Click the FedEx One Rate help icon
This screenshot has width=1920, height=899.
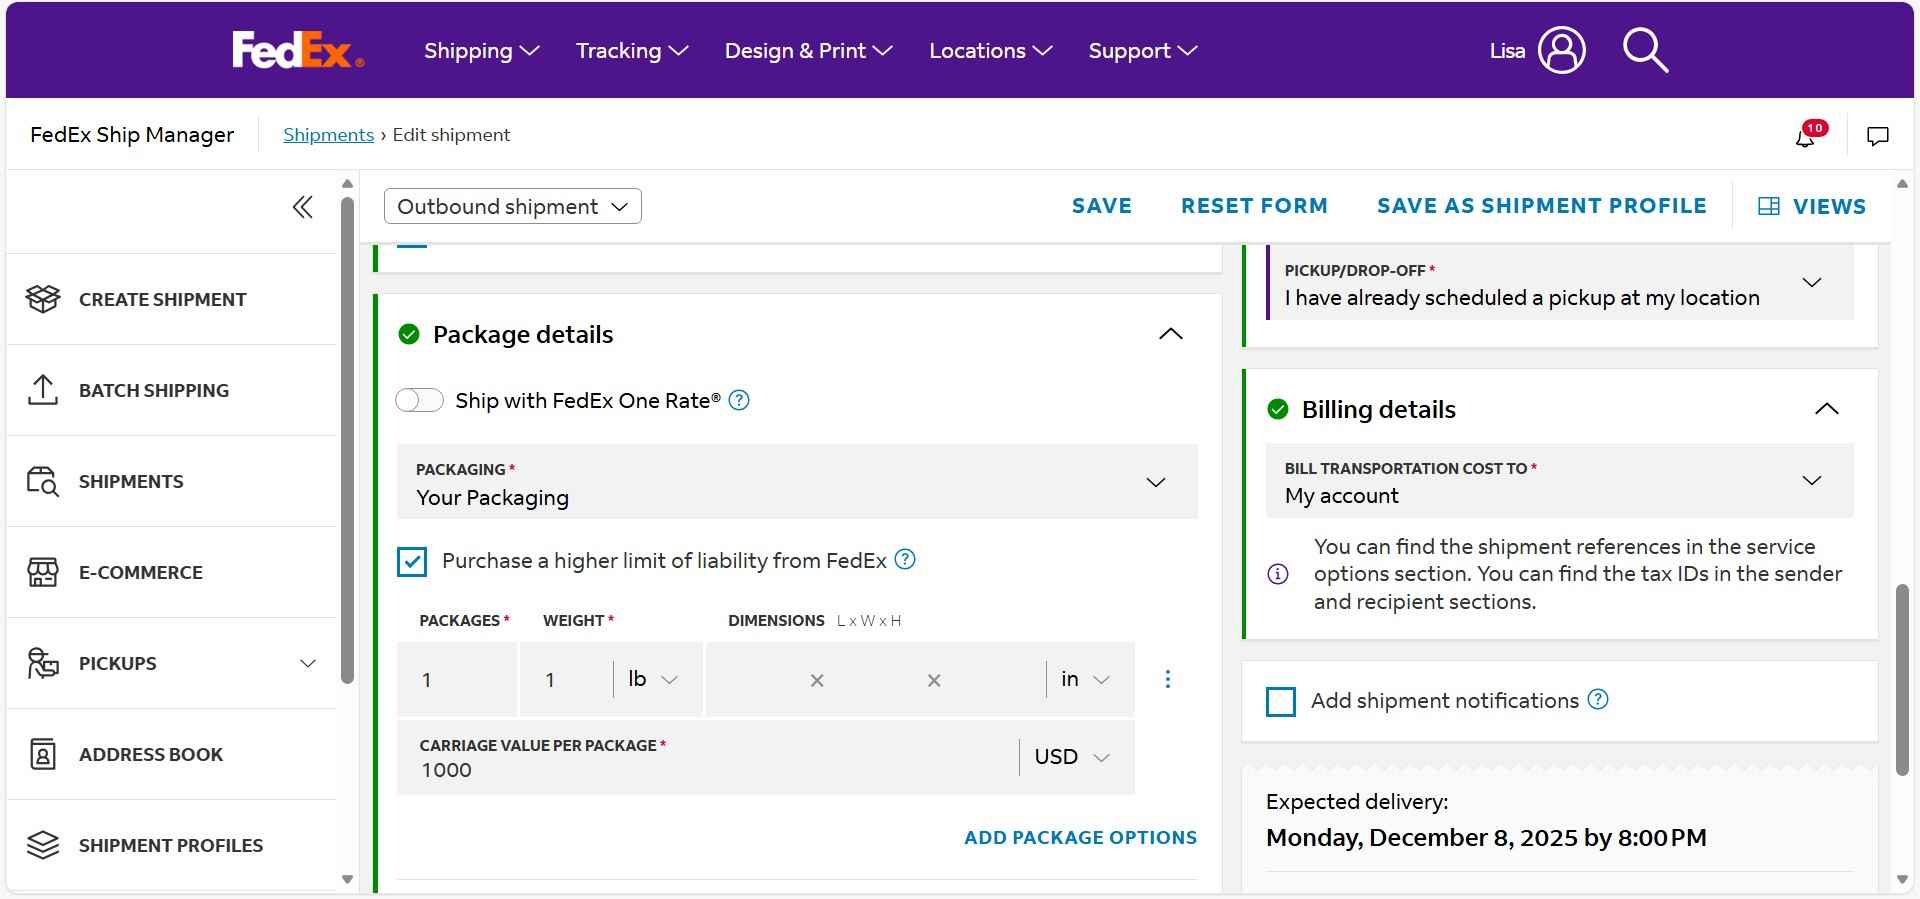click(739, 401)
